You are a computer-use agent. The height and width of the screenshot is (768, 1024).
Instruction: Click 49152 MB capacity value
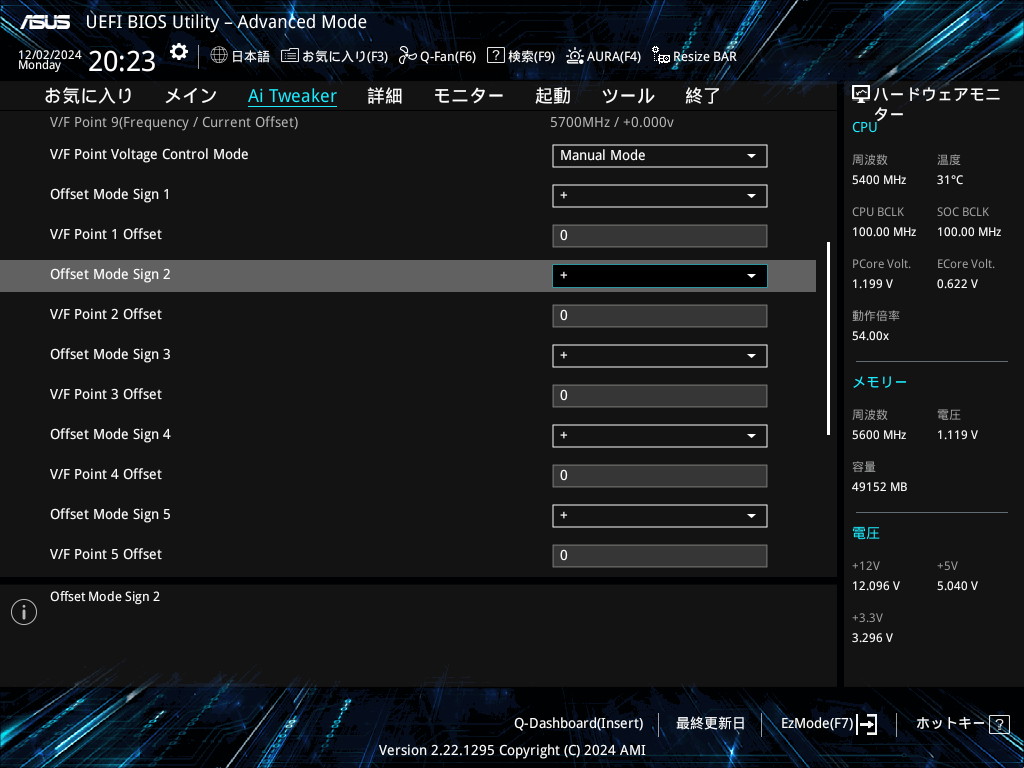879,487
